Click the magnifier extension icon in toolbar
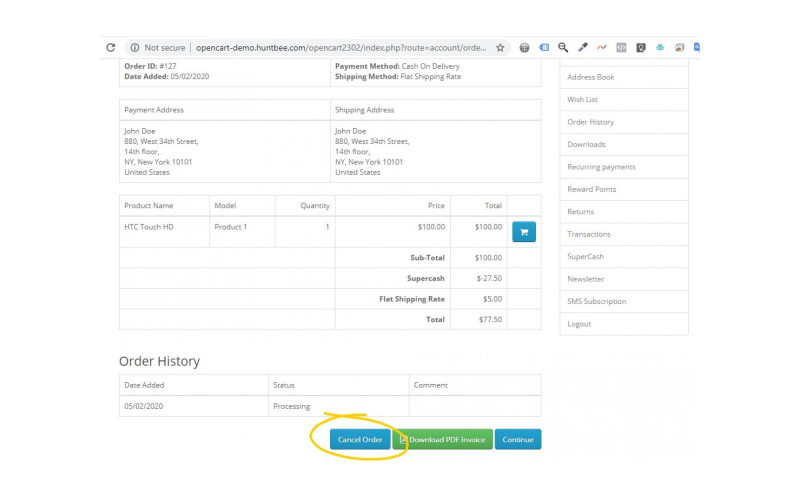The image size is (800, 500). [x=563, y=47]
